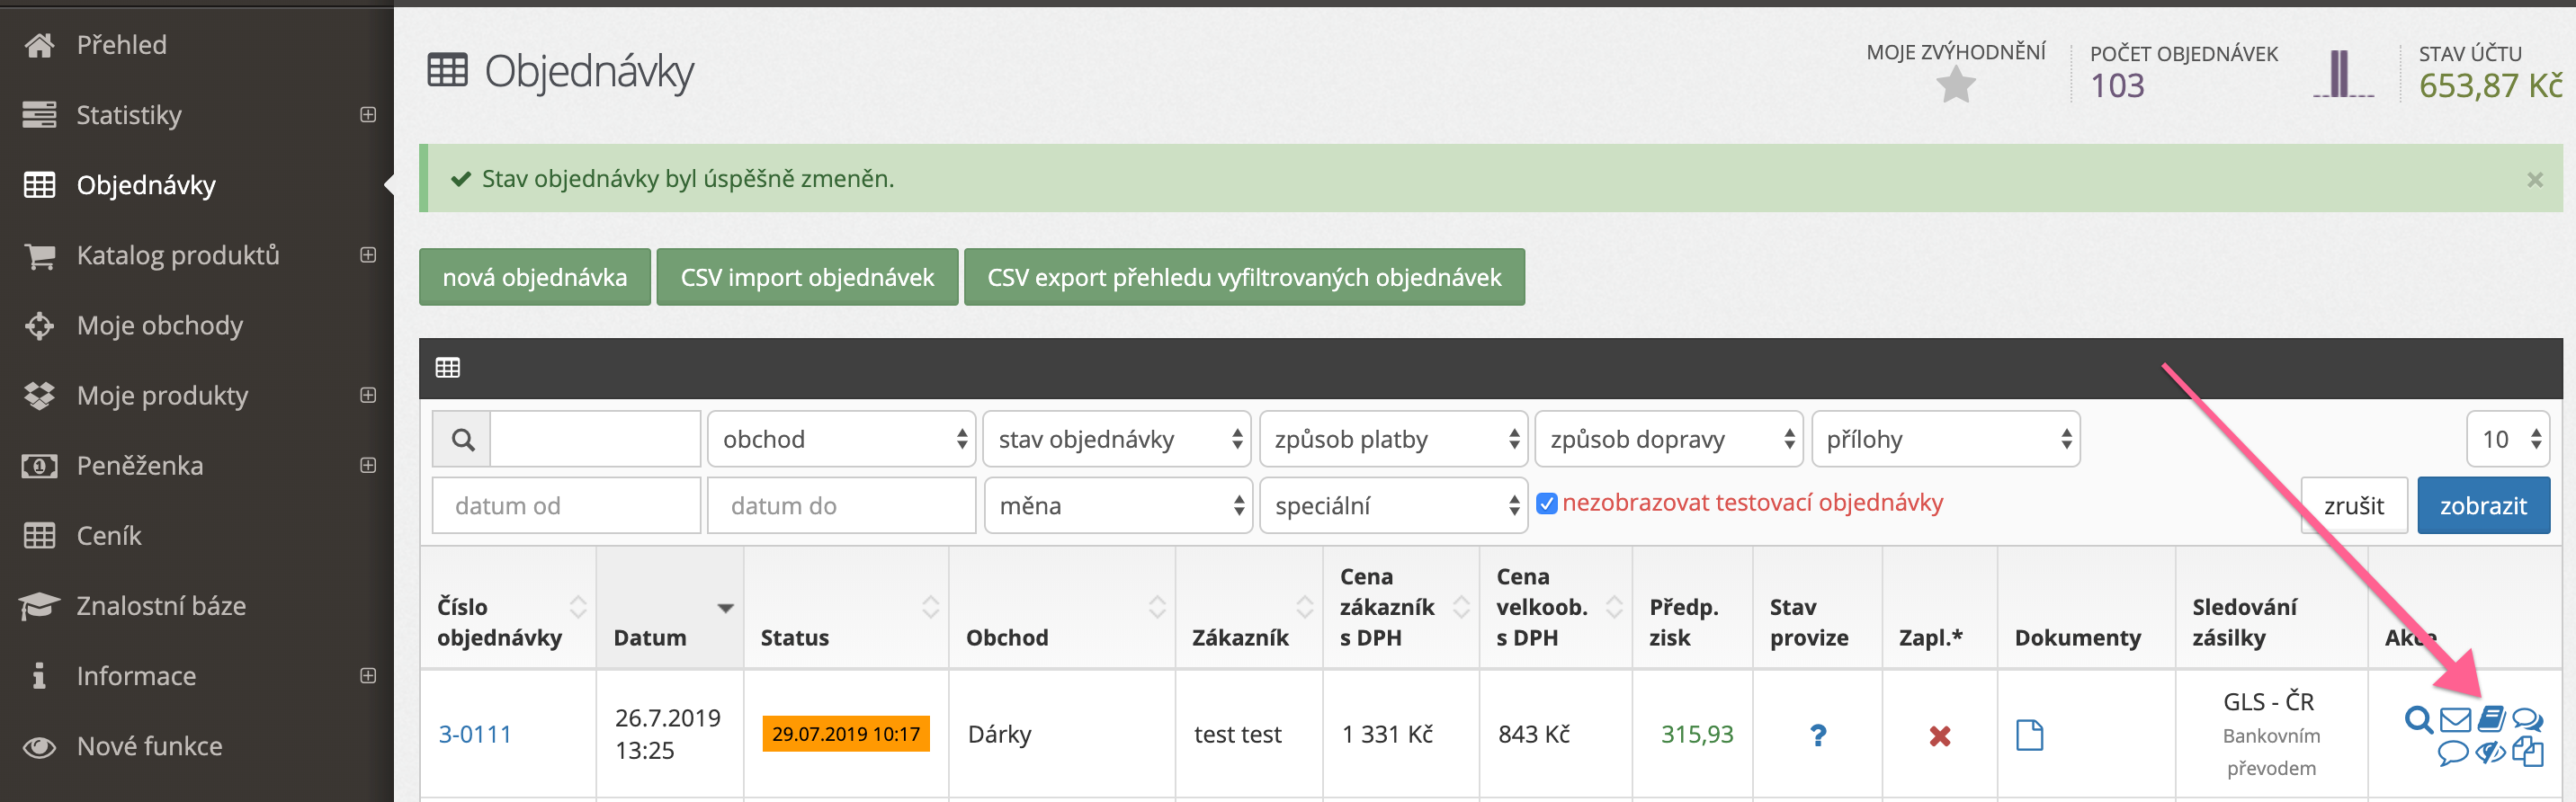Image resolution: width=2576 pixels, height=802 pixels.
Task: Click the star under Moje zvýhodnění
Action: point(1955,86)
